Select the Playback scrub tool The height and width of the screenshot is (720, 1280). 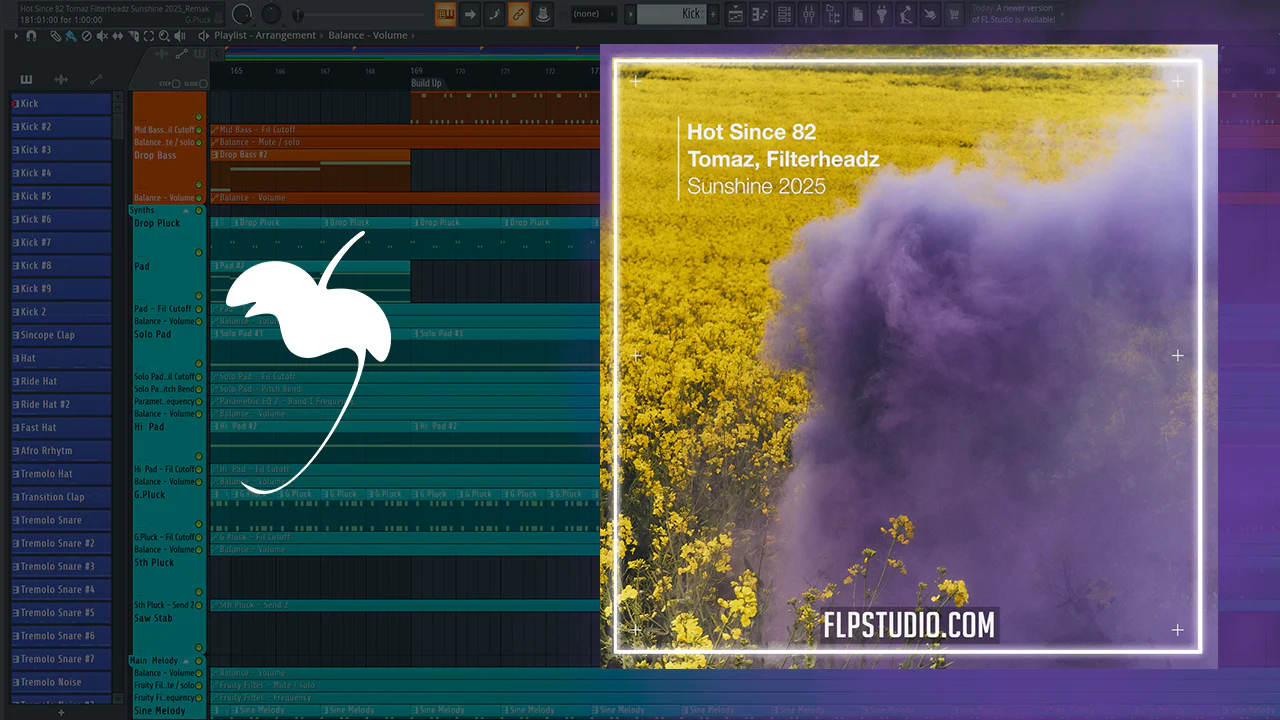pos(180,36)
